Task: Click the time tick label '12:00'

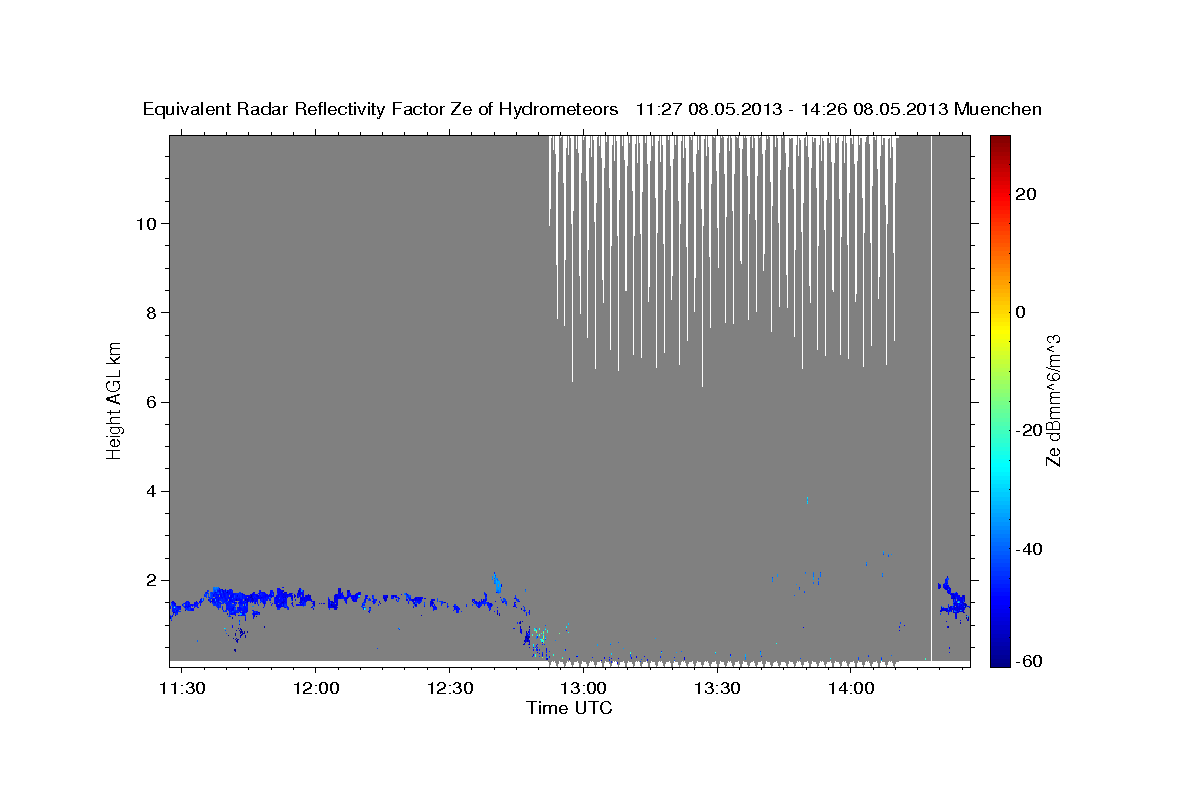Action: (x=316, y=688)
